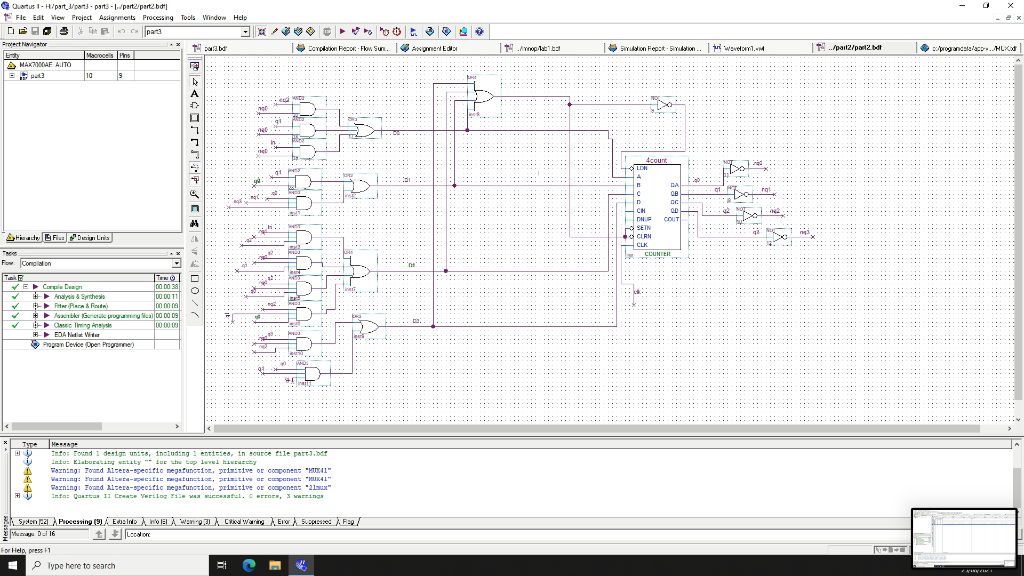Open the Programmer toolbar icon

(446, 31)
